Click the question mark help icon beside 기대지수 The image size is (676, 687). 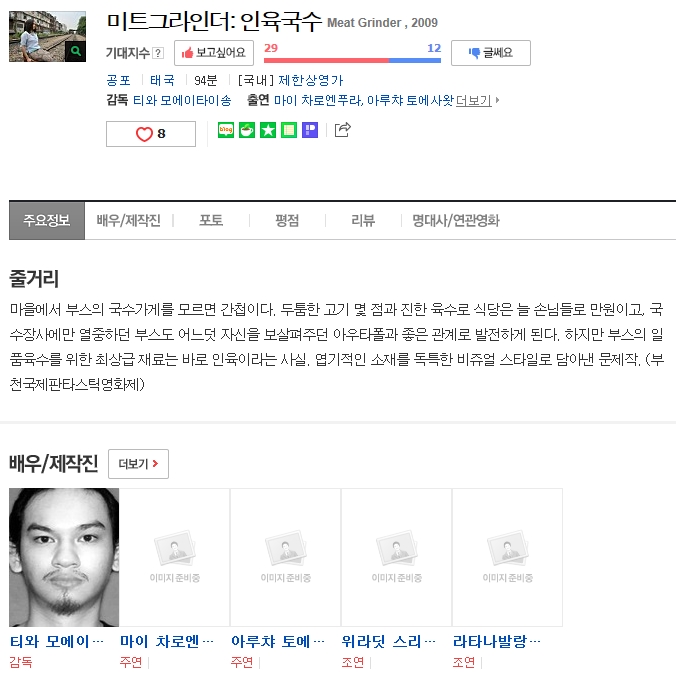(x=158, y=53)
